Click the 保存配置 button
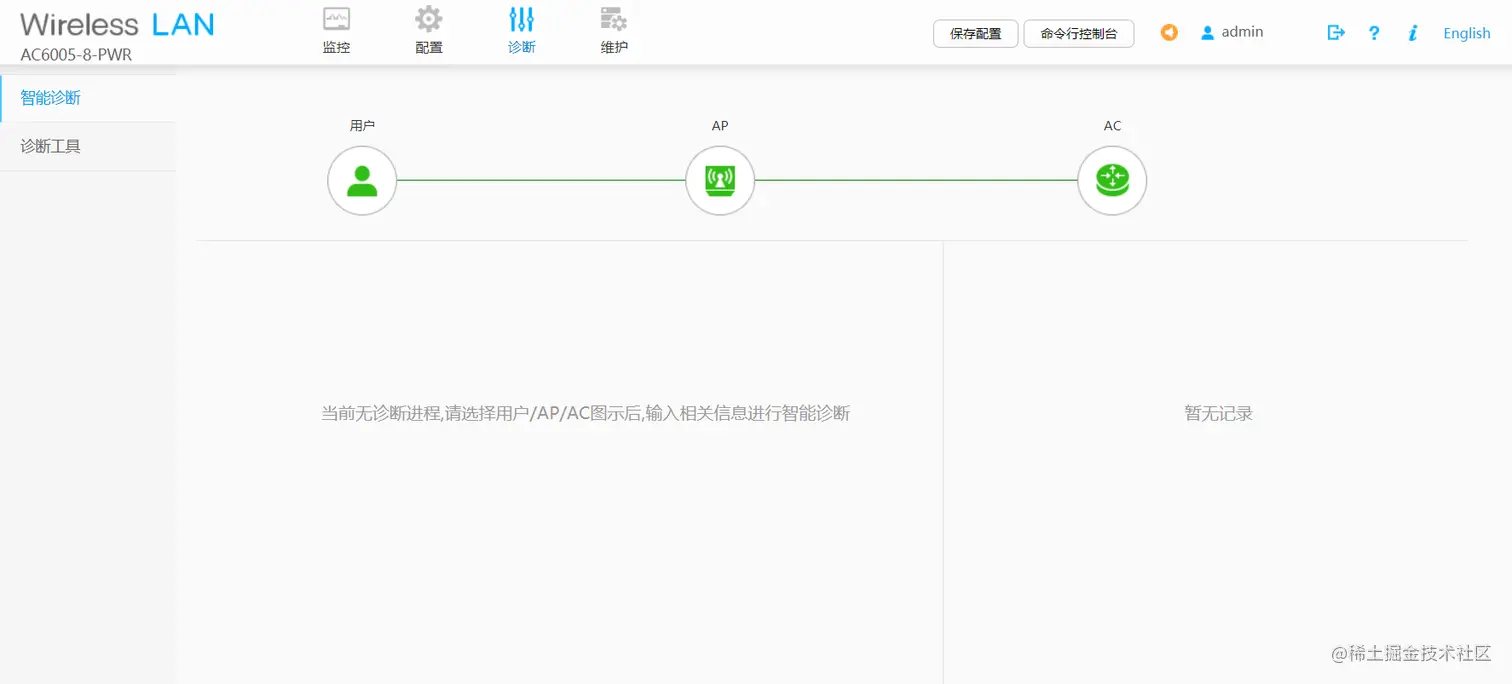Viewport: 1512px width, 684px height. (x=975, y=33)
